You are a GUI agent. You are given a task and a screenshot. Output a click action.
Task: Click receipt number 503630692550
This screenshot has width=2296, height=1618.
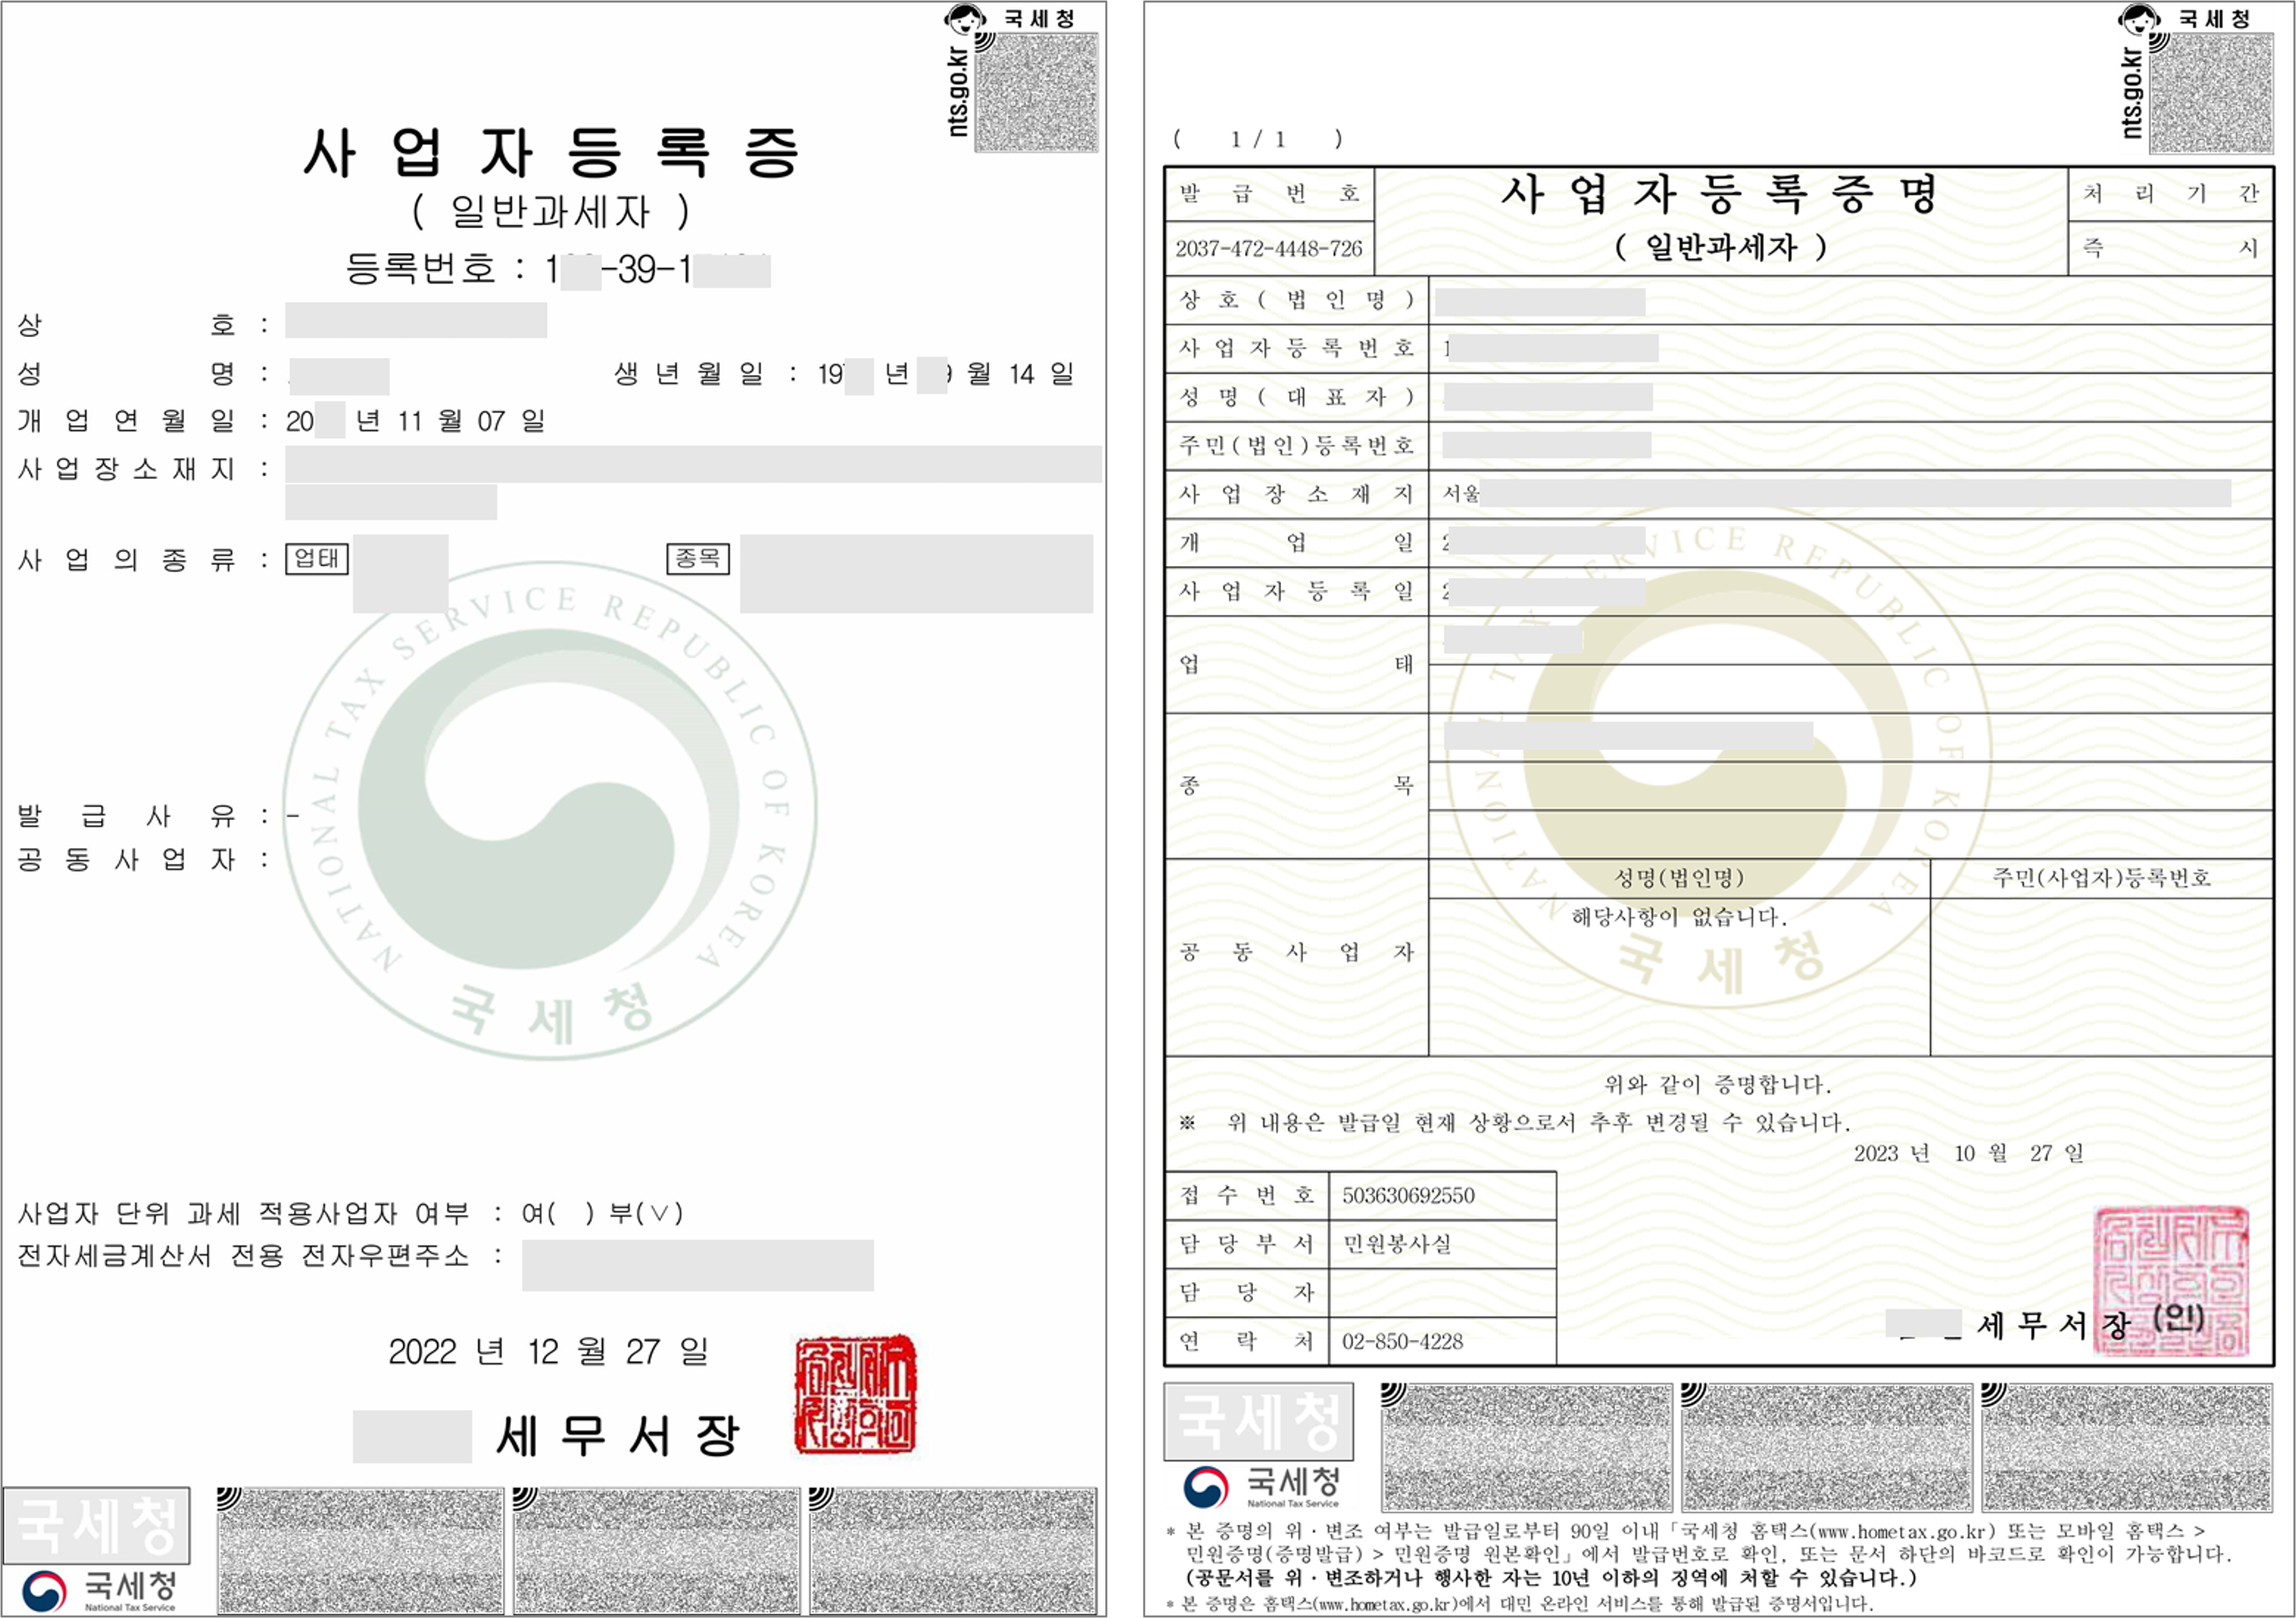click(1408, 1195)
